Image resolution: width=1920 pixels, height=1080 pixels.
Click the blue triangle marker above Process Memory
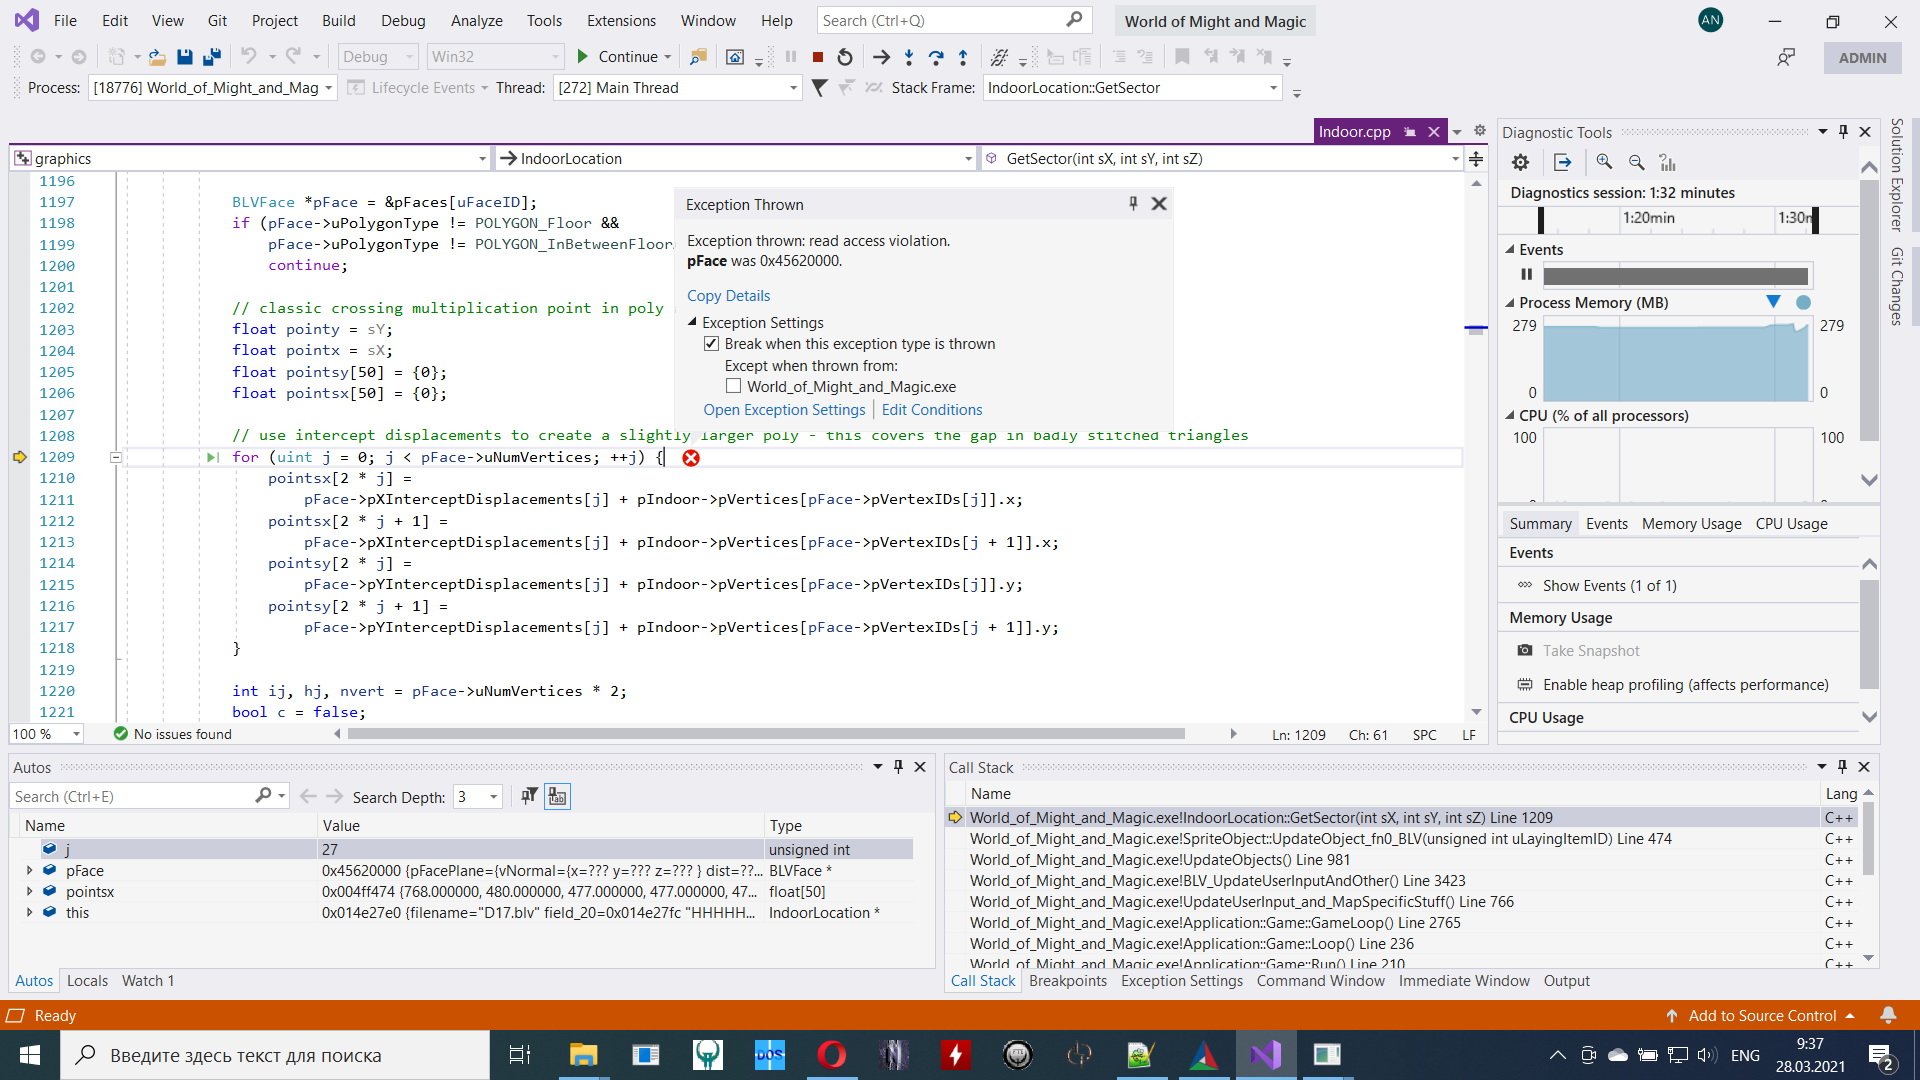click(x=1774, y=301)
